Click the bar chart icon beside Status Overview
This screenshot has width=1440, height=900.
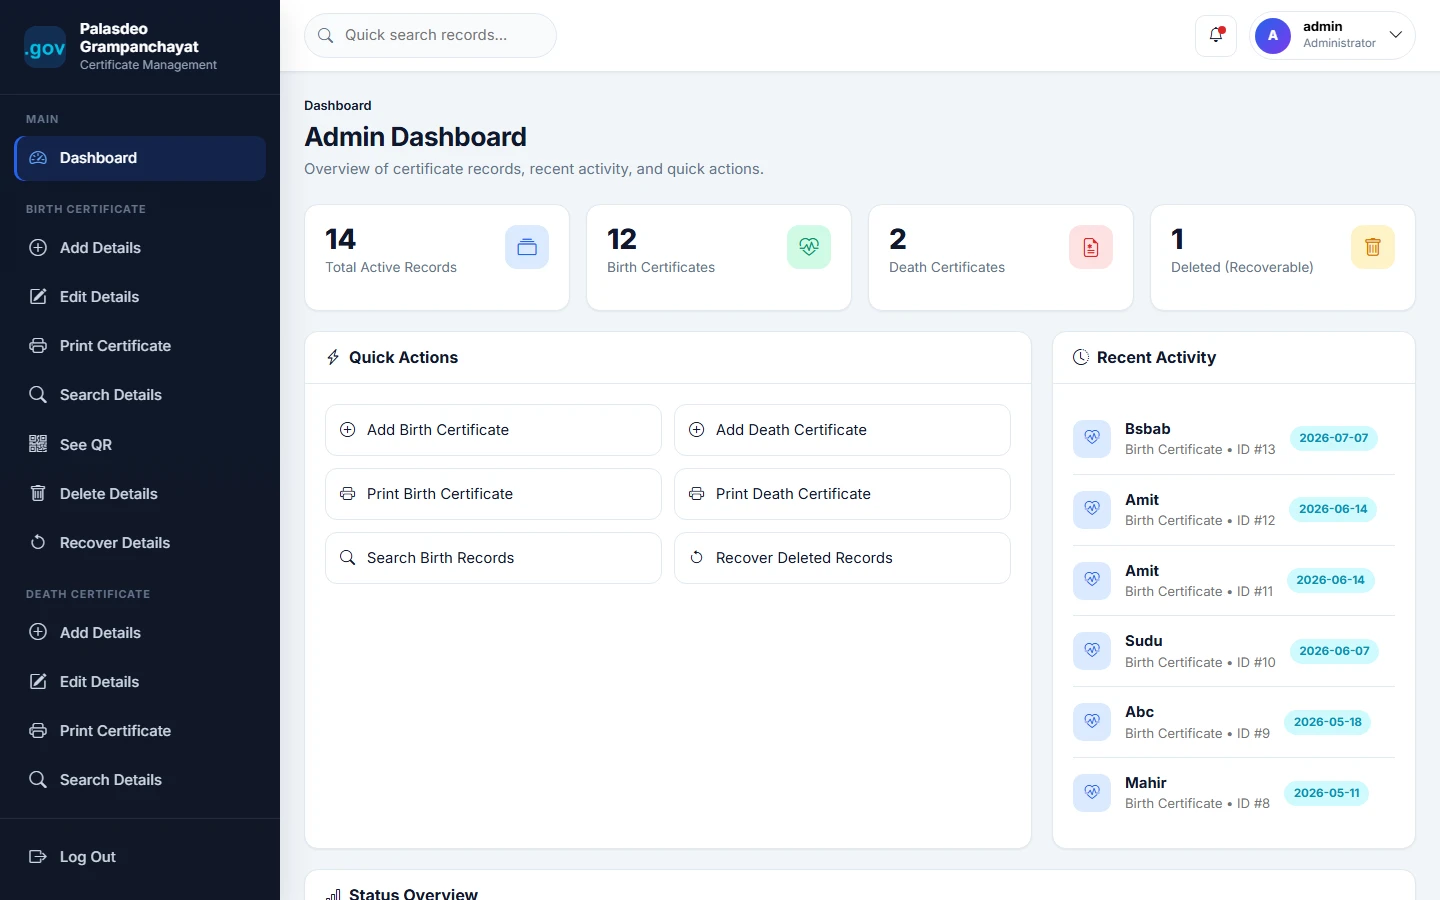click(x=333, y=894)
